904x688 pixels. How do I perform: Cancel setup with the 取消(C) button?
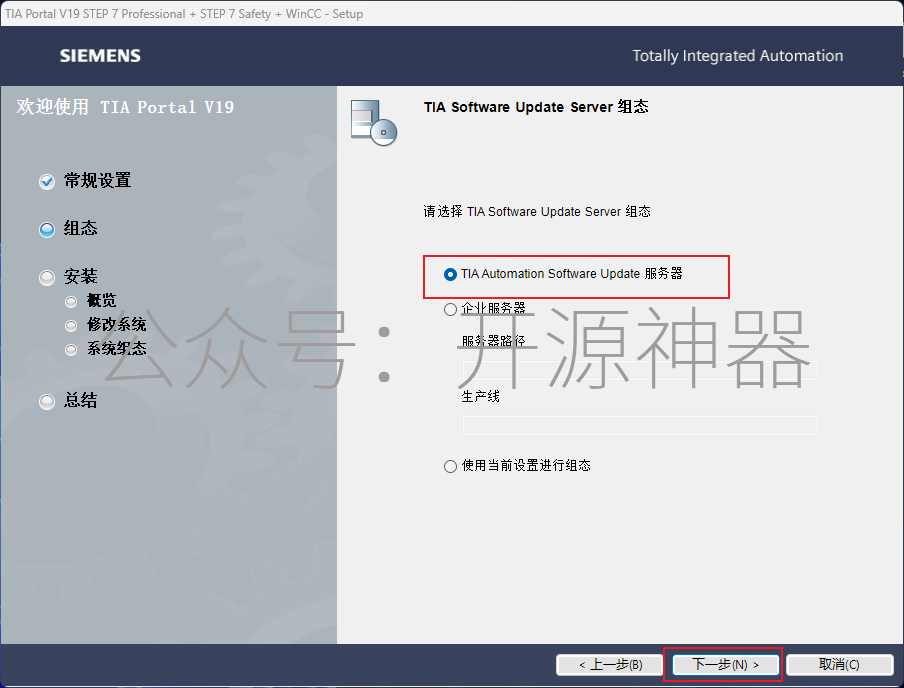(x=840, y=665)
